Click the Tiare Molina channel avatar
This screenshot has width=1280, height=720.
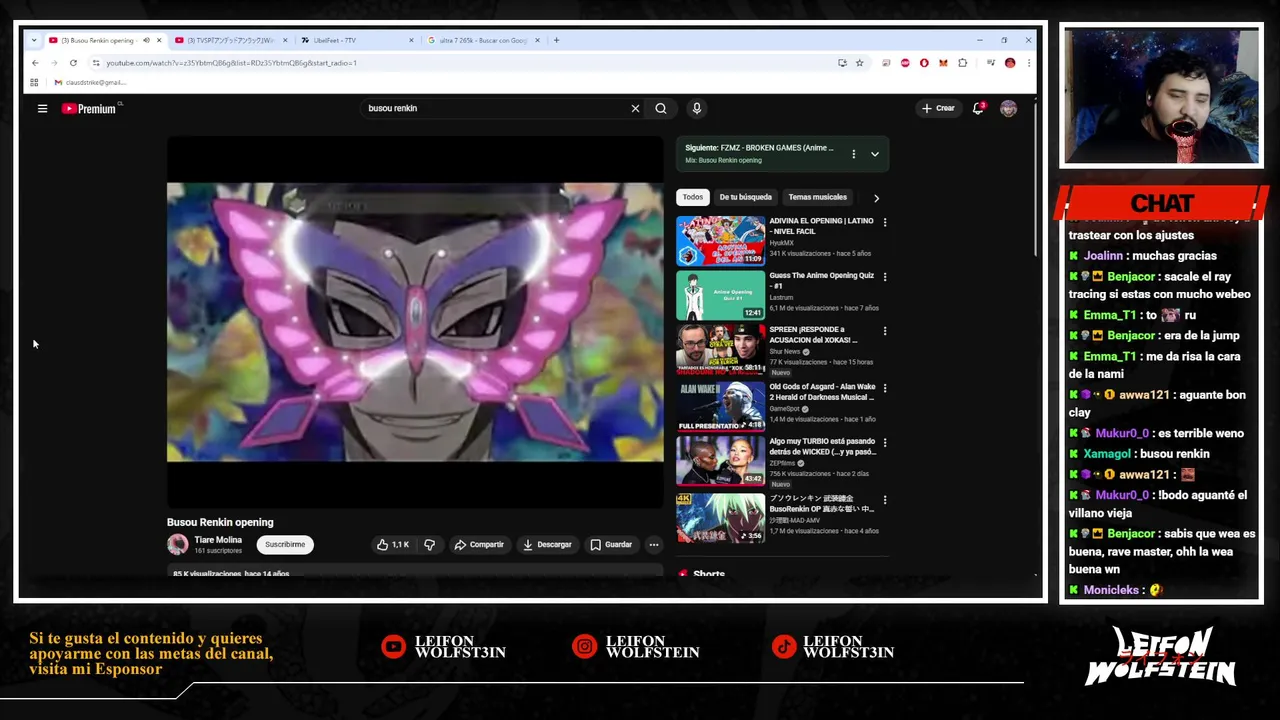point(178,544)
